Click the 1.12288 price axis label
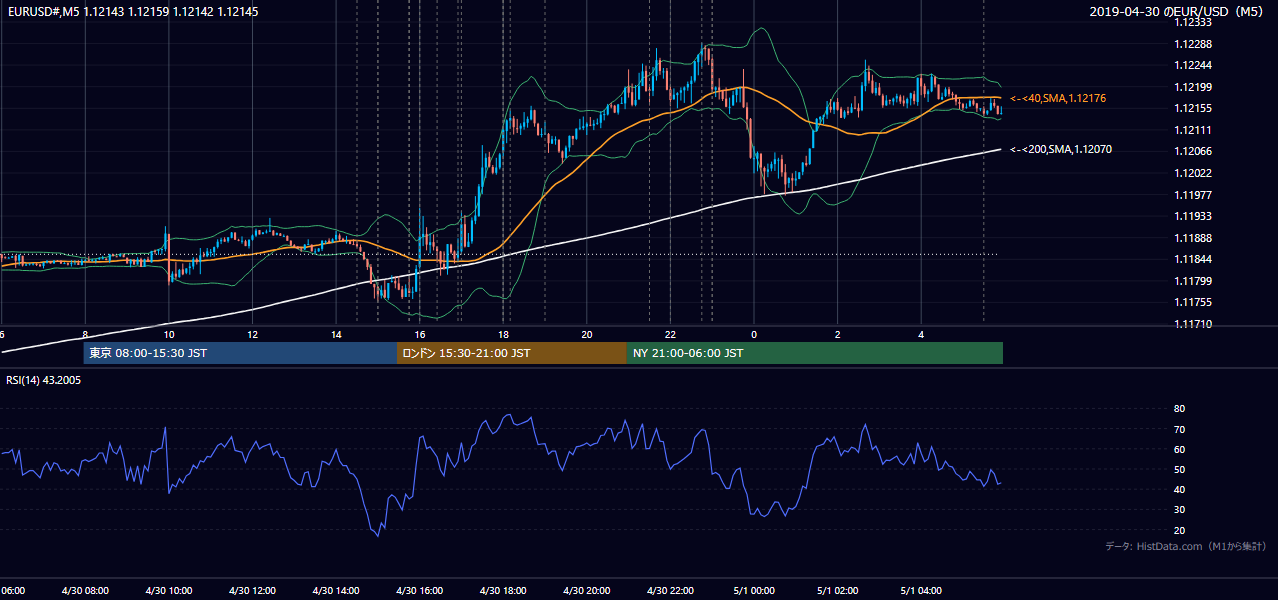Viewport: 1278px width, 600px height. click(1193, 44)
